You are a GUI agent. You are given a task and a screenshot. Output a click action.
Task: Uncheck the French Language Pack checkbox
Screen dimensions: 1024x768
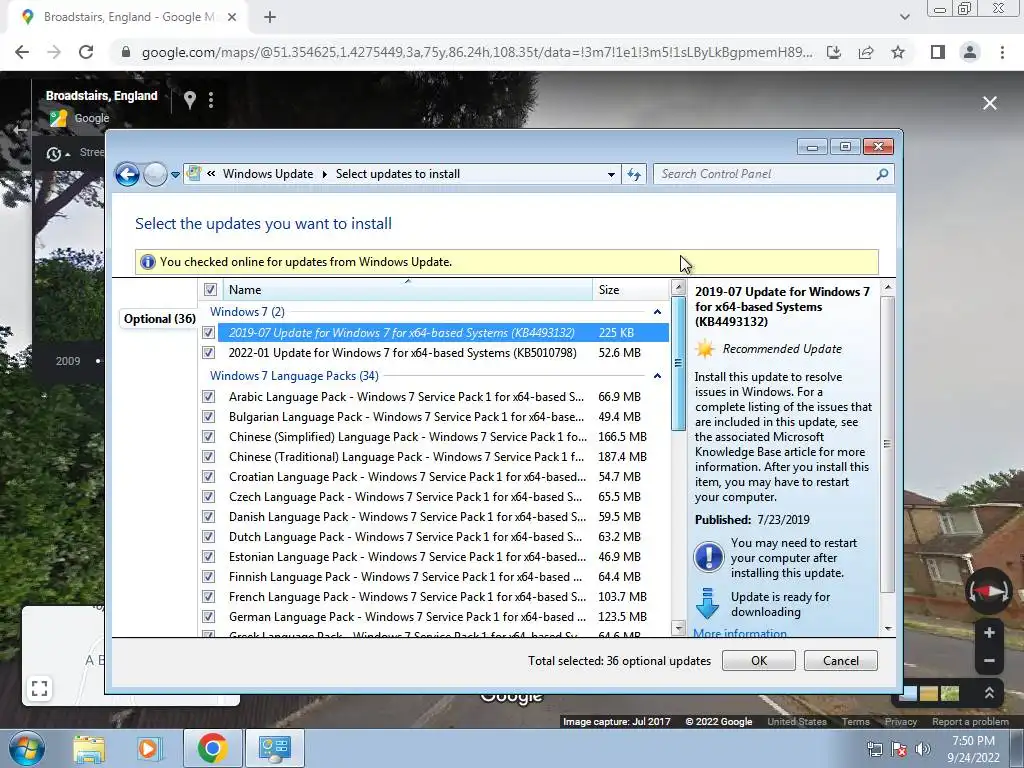(x=208, y=596)
